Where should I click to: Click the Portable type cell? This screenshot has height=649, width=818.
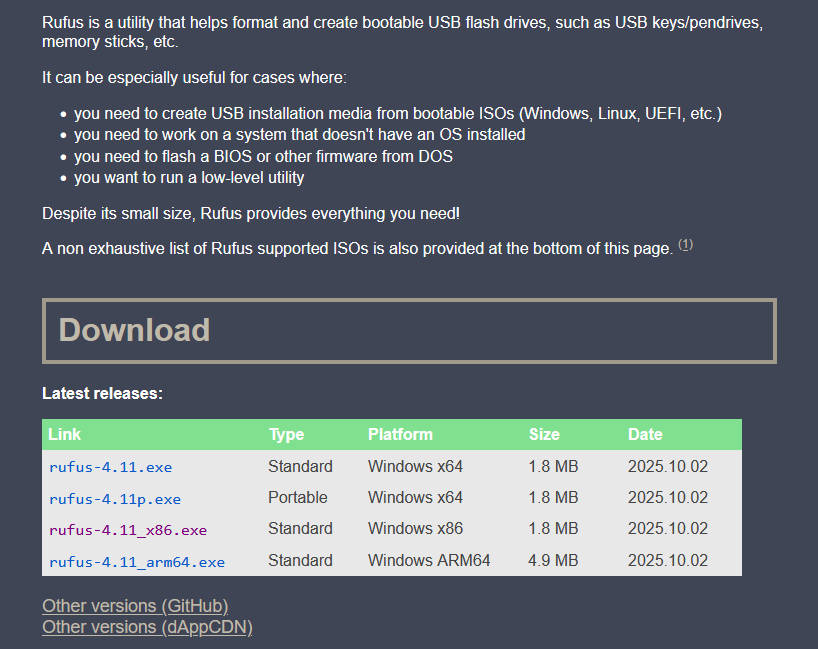[x=298, y=497]
